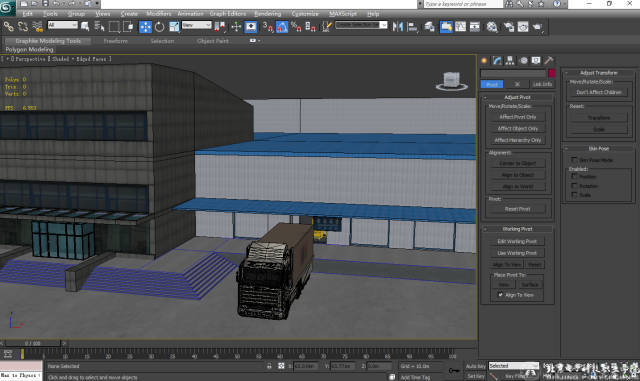Viewport: 640px width, 381px height.
Task: Click the time slider frame handle
Action: click(x=32, y=343)
